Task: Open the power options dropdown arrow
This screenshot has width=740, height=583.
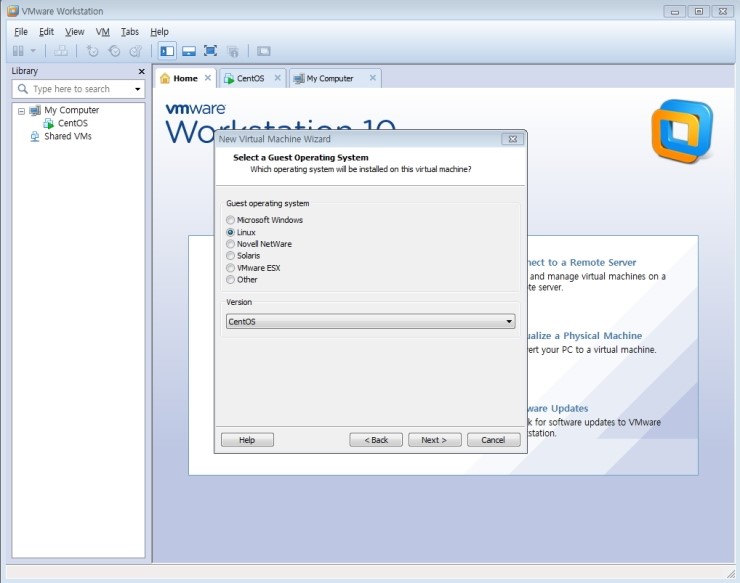Action: coord(33,51)
